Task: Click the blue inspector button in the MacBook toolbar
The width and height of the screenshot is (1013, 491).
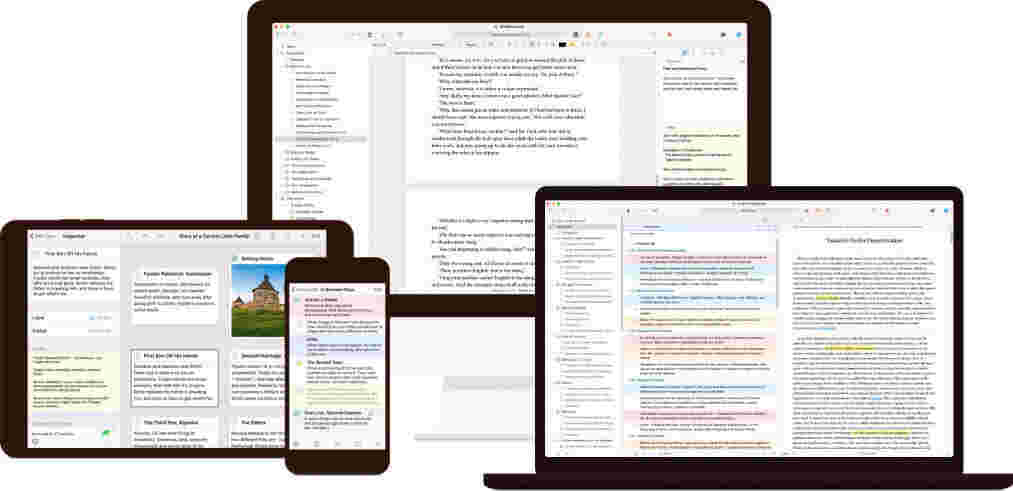Action: pyautogui.click(x=946, y=211)
